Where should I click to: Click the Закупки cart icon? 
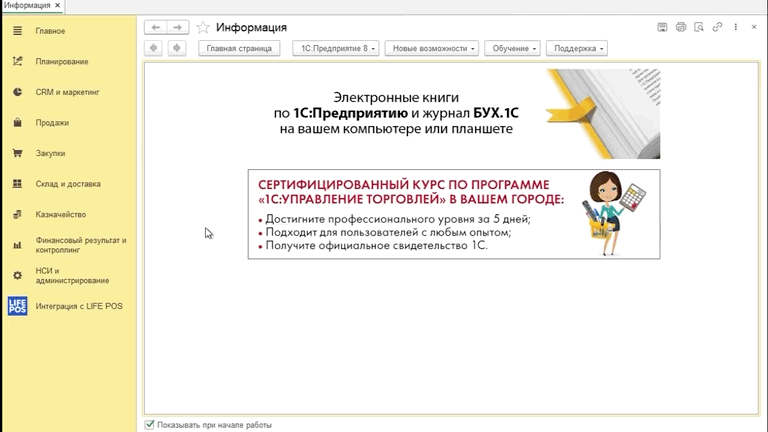(x=17, y=153)
